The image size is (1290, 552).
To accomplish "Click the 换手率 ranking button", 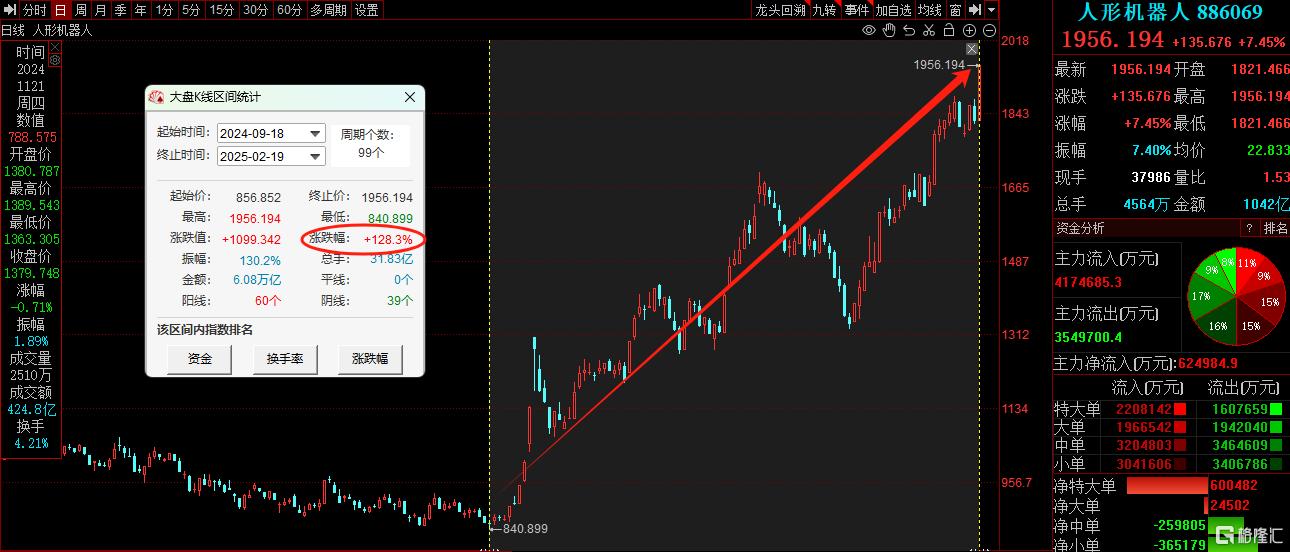I will point(285,358).
